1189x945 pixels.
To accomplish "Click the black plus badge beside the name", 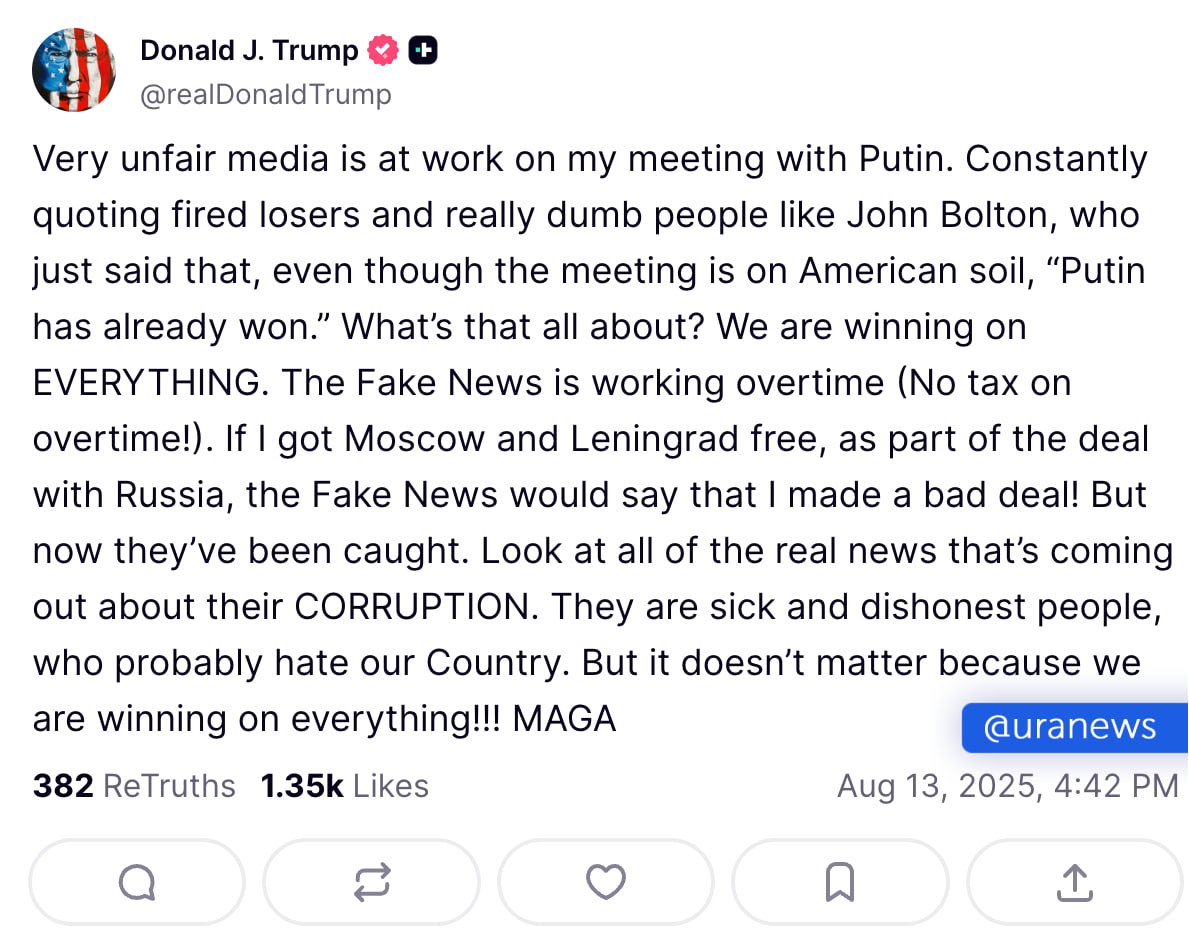I will pos(423,51).
